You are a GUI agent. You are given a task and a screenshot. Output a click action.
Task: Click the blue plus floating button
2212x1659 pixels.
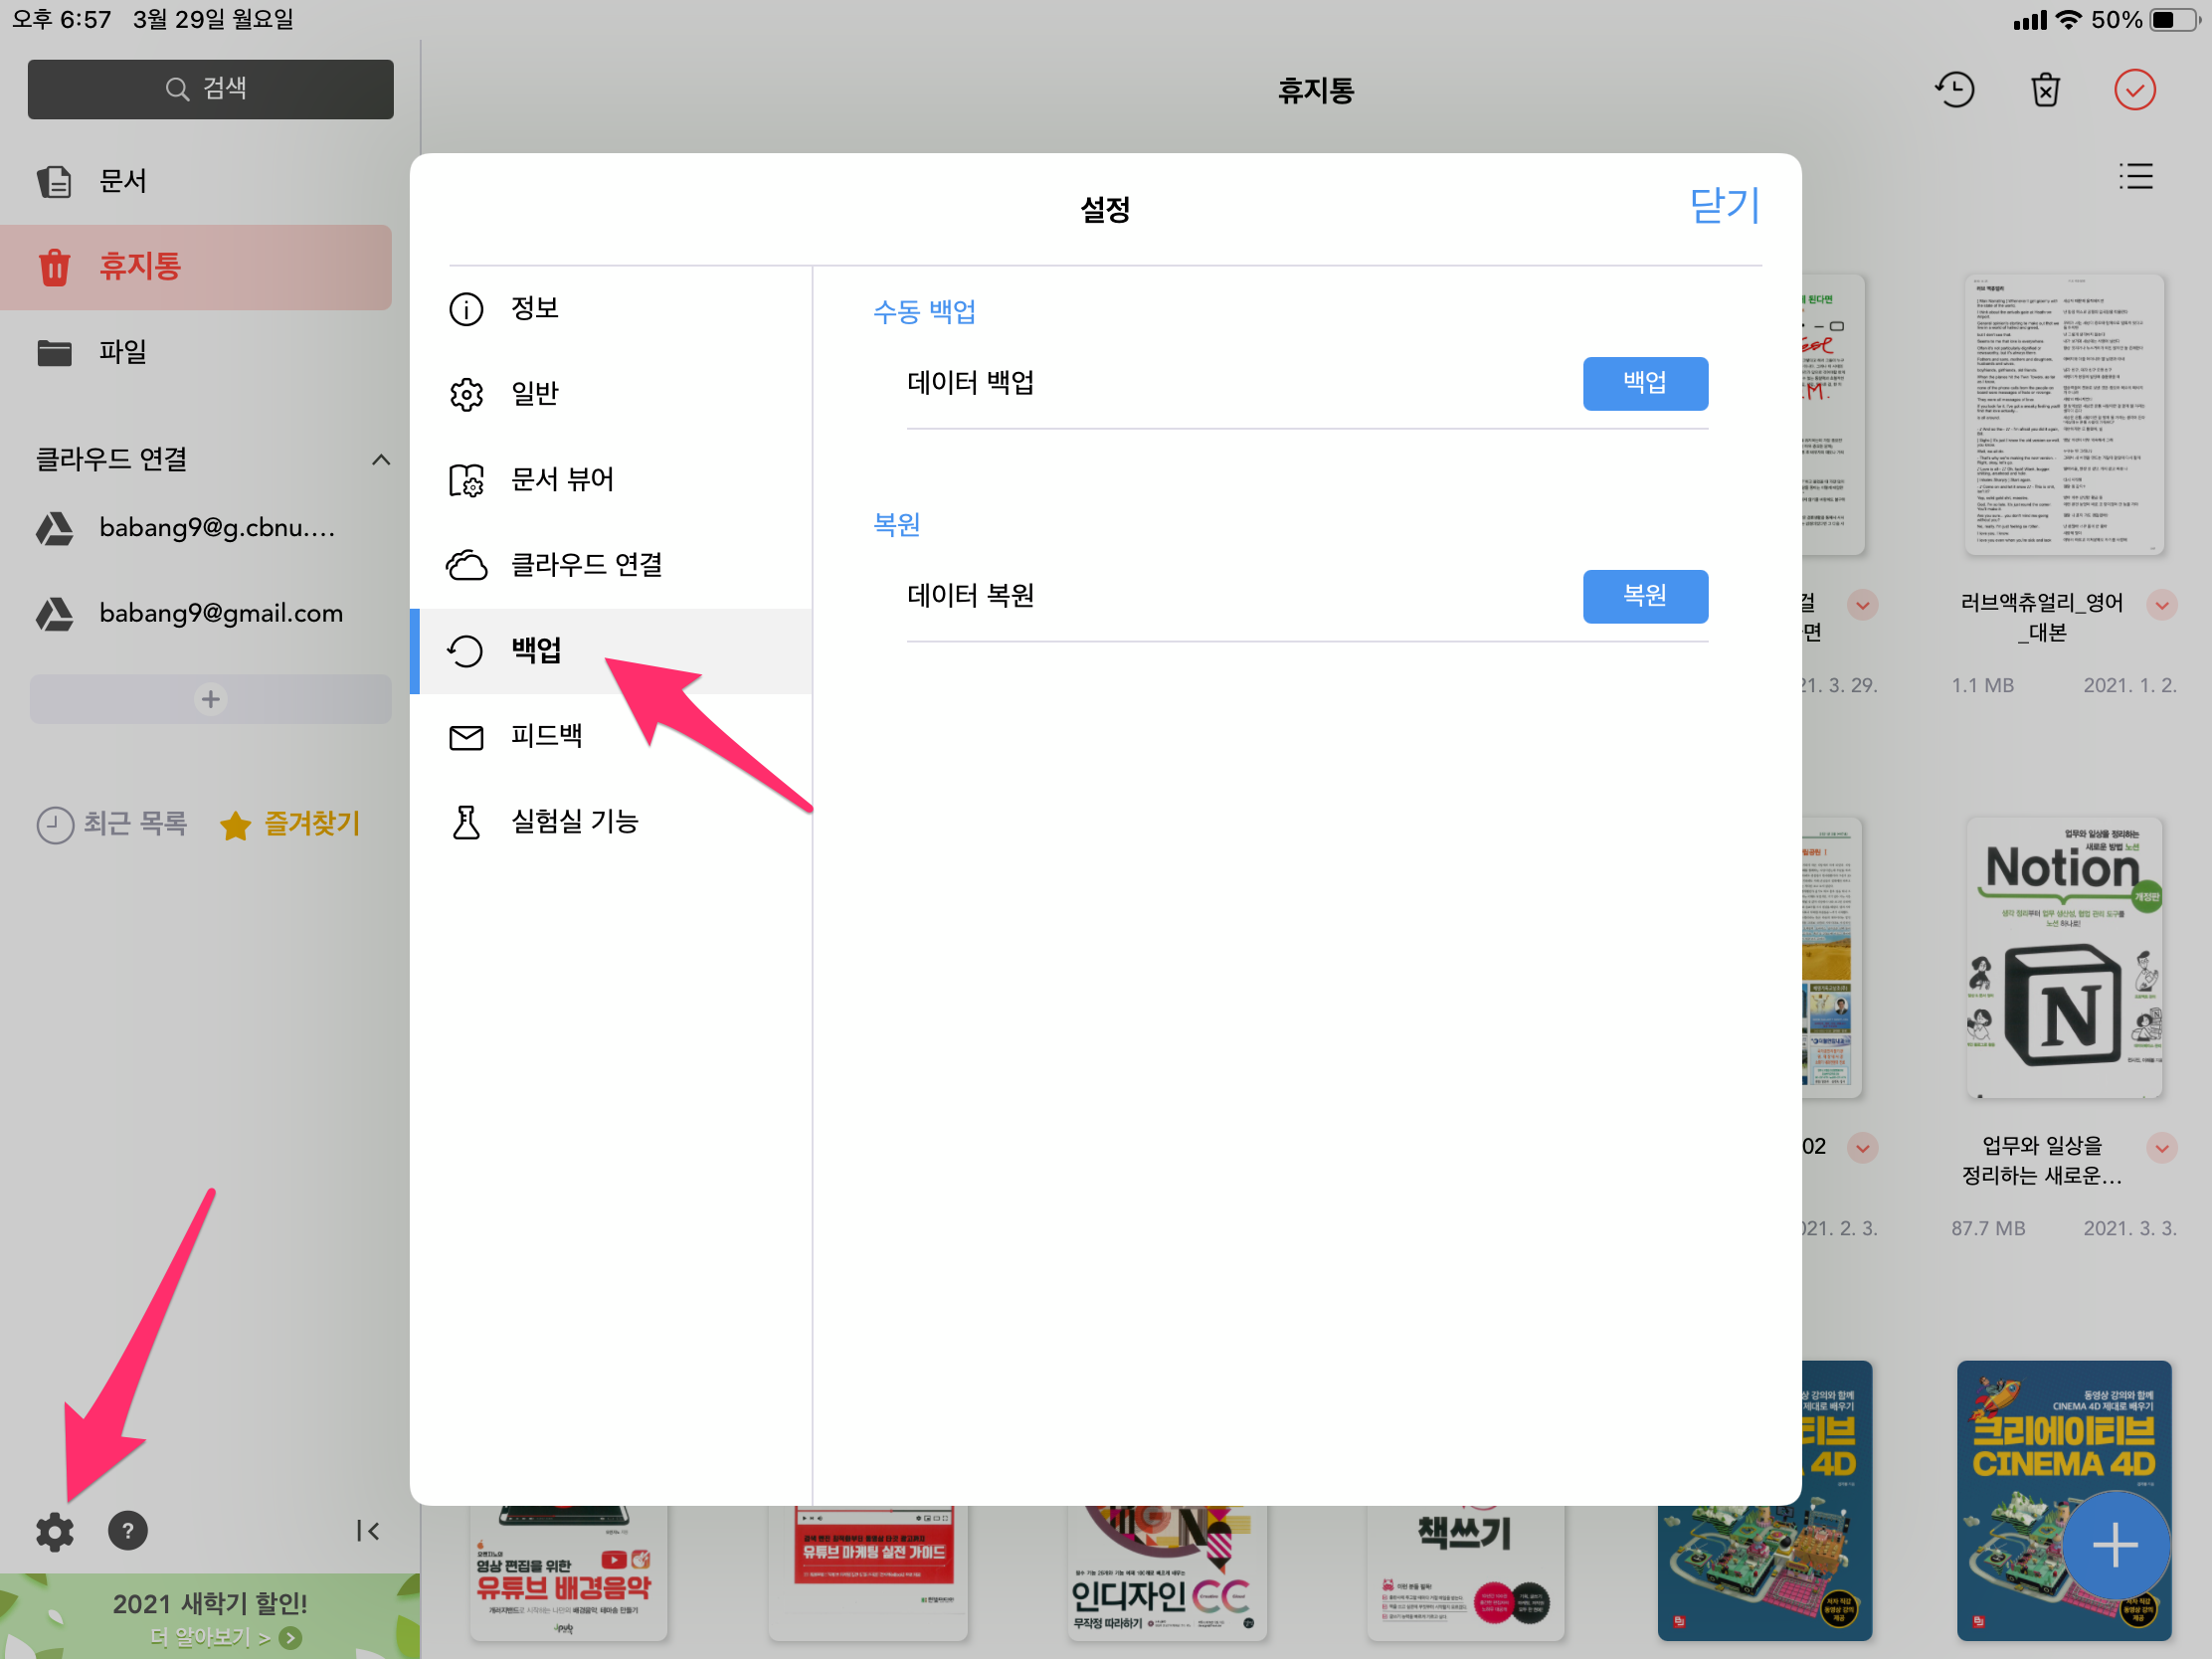pos(2114,1546)
